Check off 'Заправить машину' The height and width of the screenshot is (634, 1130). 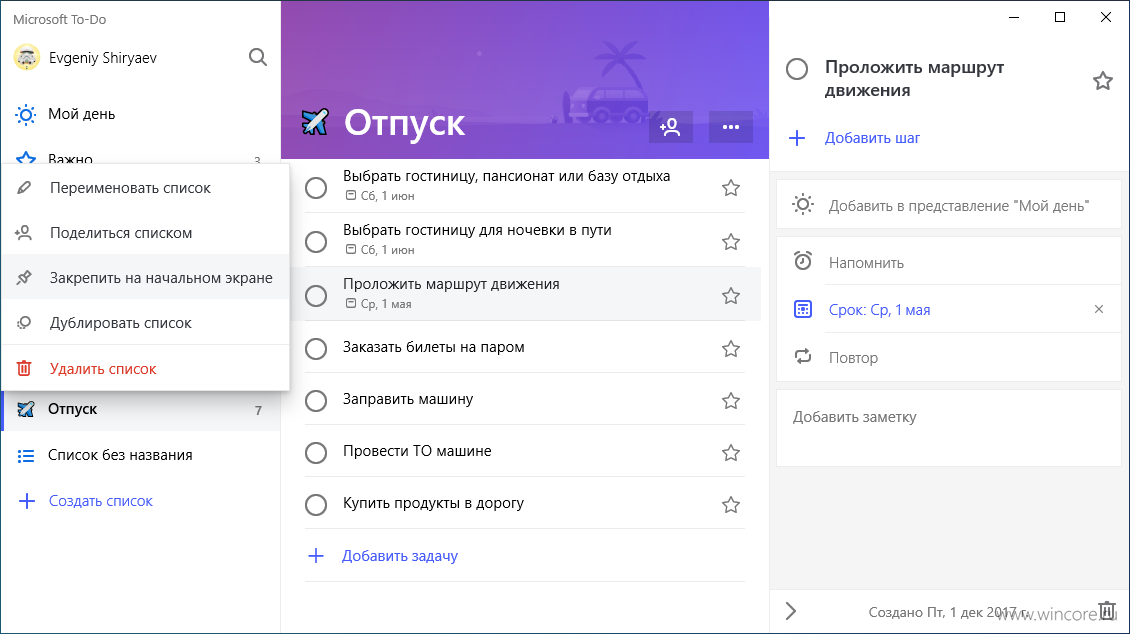tap(316, 401)
